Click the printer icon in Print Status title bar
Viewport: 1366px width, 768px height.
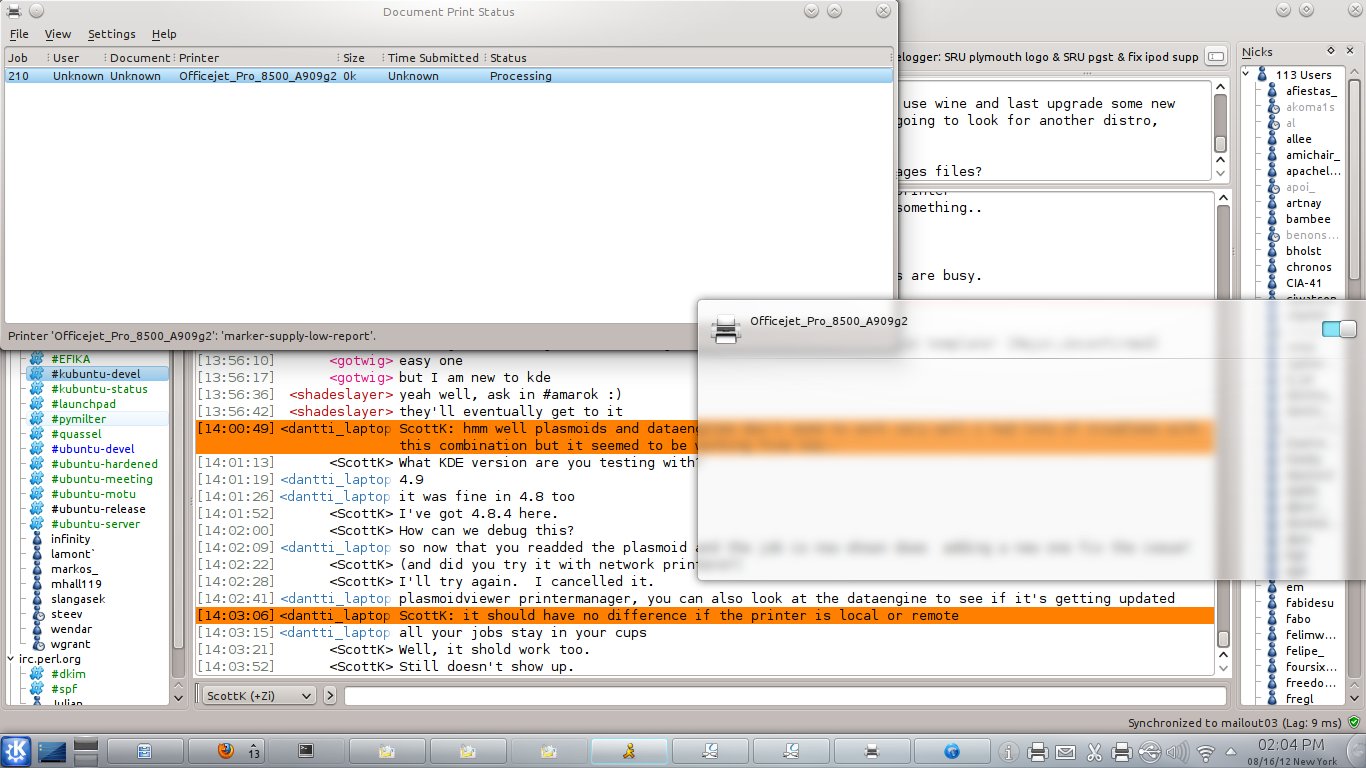click(14, 10)
